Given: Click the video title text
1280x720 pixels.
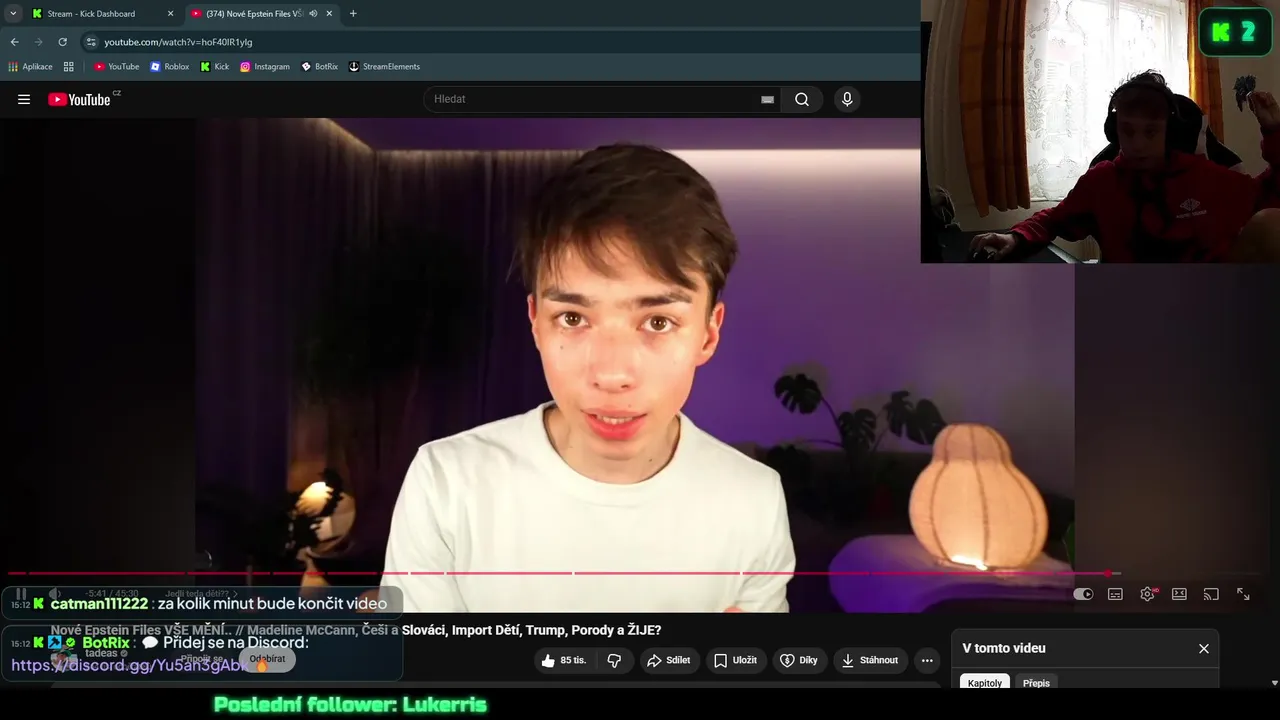Looking at the screenshot, I should (356, 630).
